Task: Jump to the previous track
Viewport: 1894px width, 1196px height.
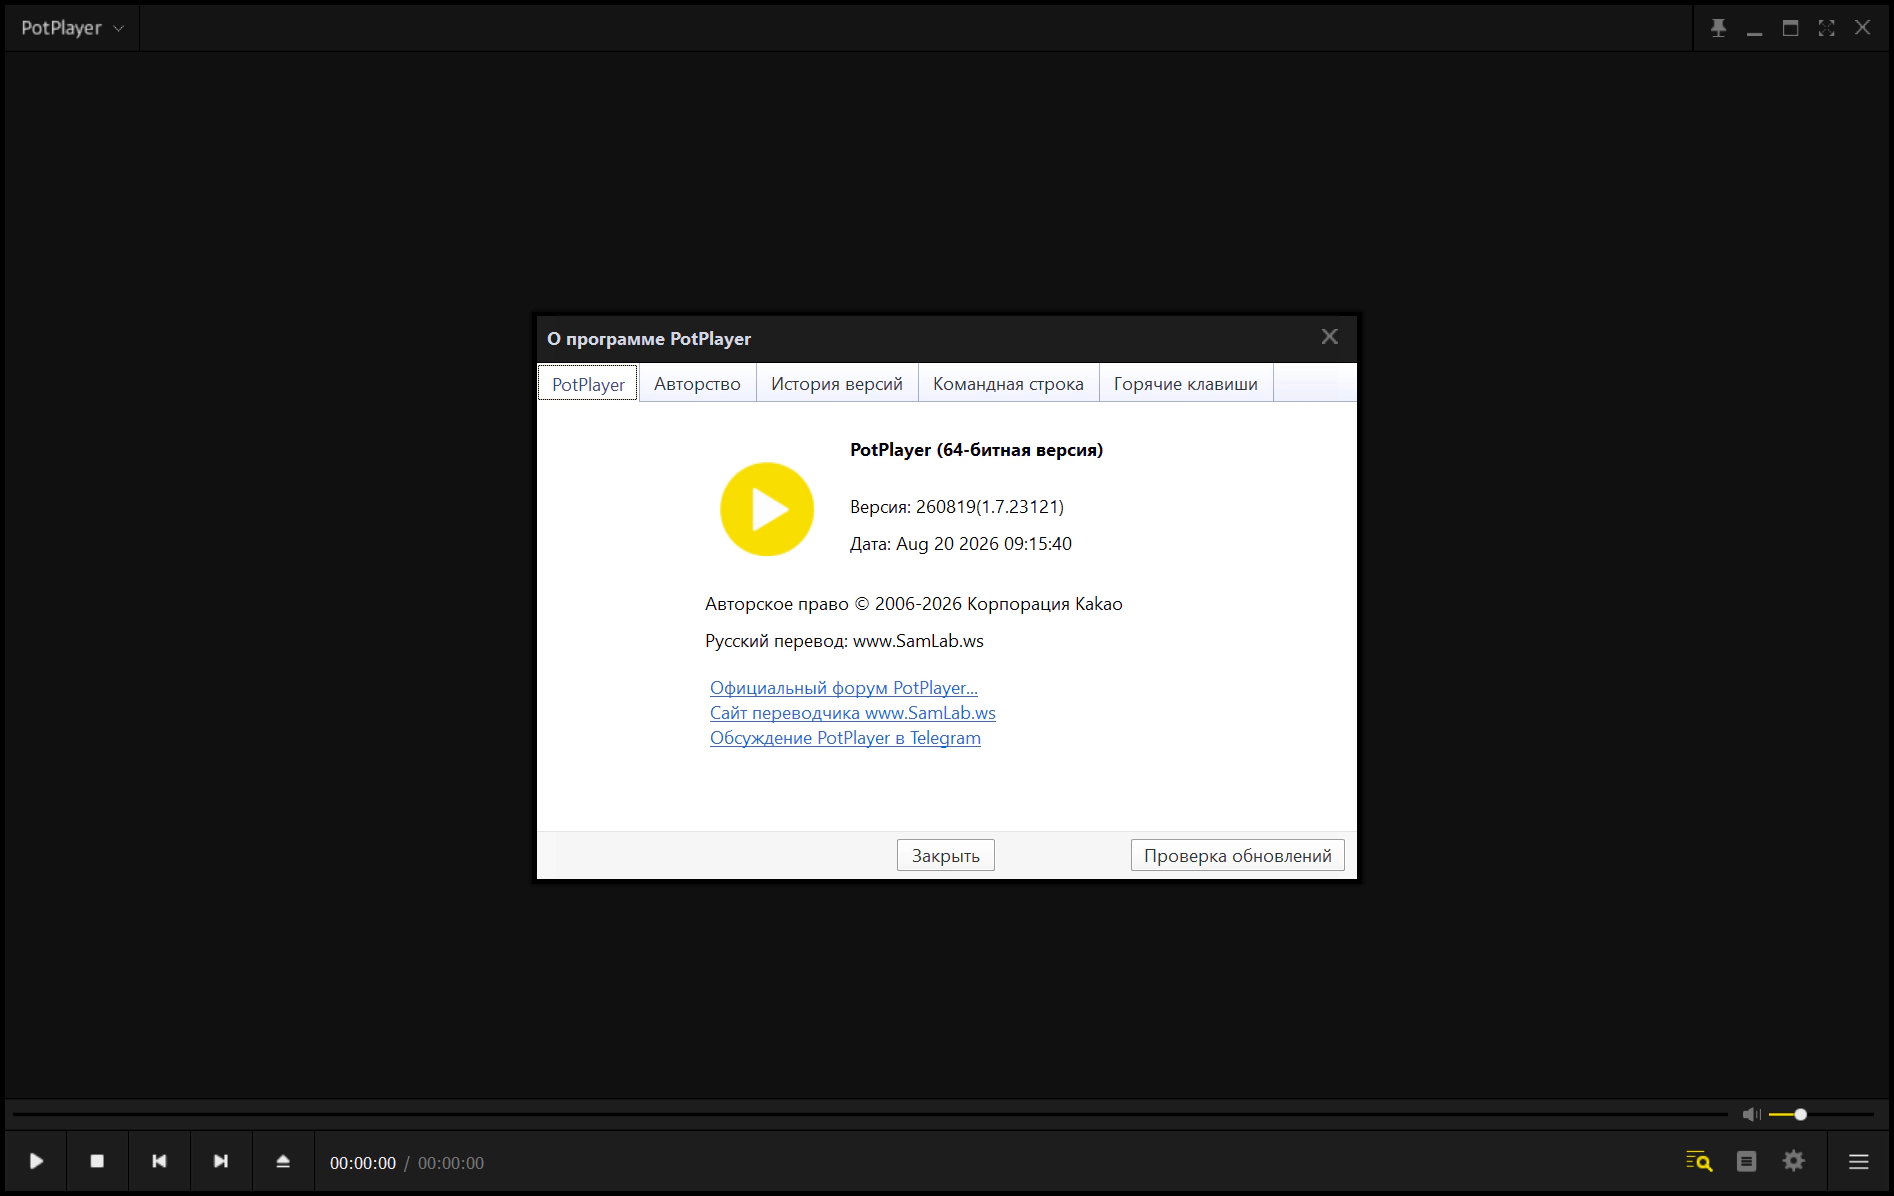Action: (159, 1161)
